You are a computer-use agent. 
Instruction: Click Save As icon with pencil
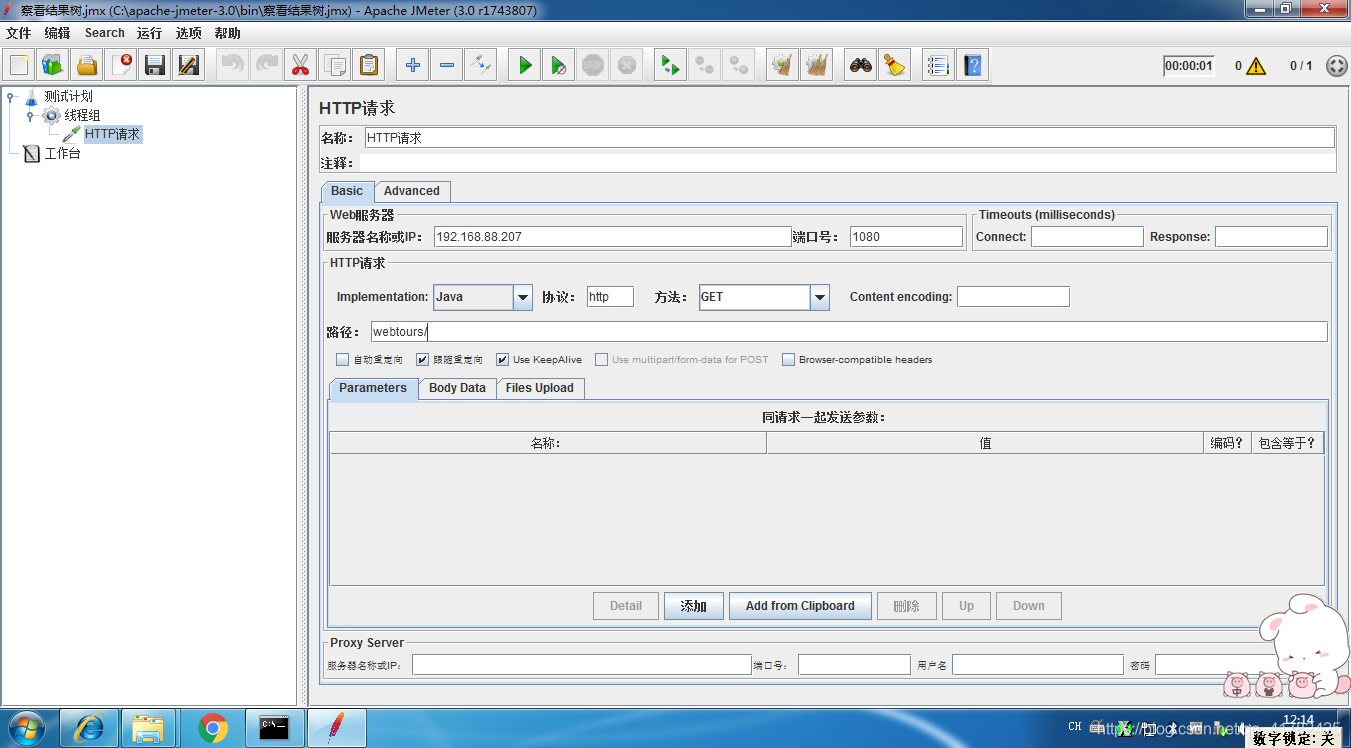189,66
